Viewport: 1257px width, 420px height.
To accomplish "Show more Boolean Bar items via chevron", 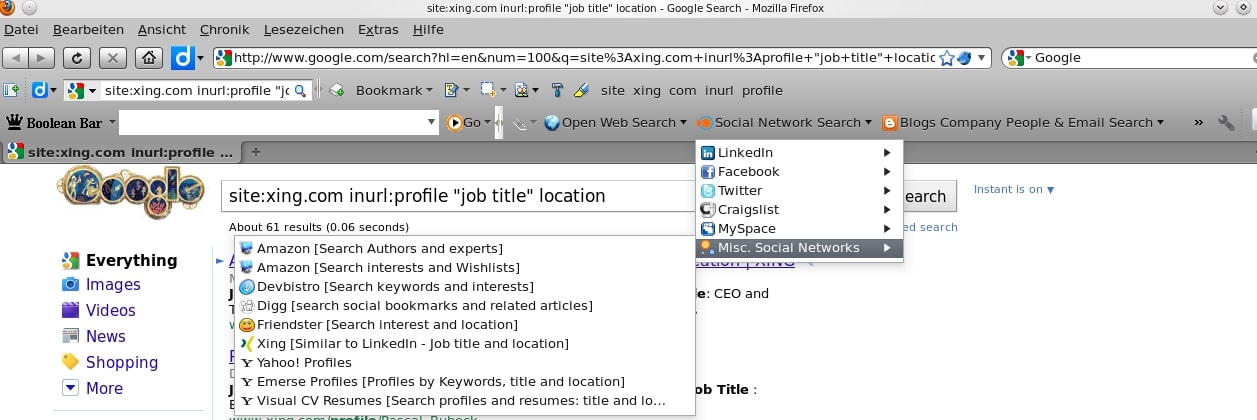I will [1198, 122].
